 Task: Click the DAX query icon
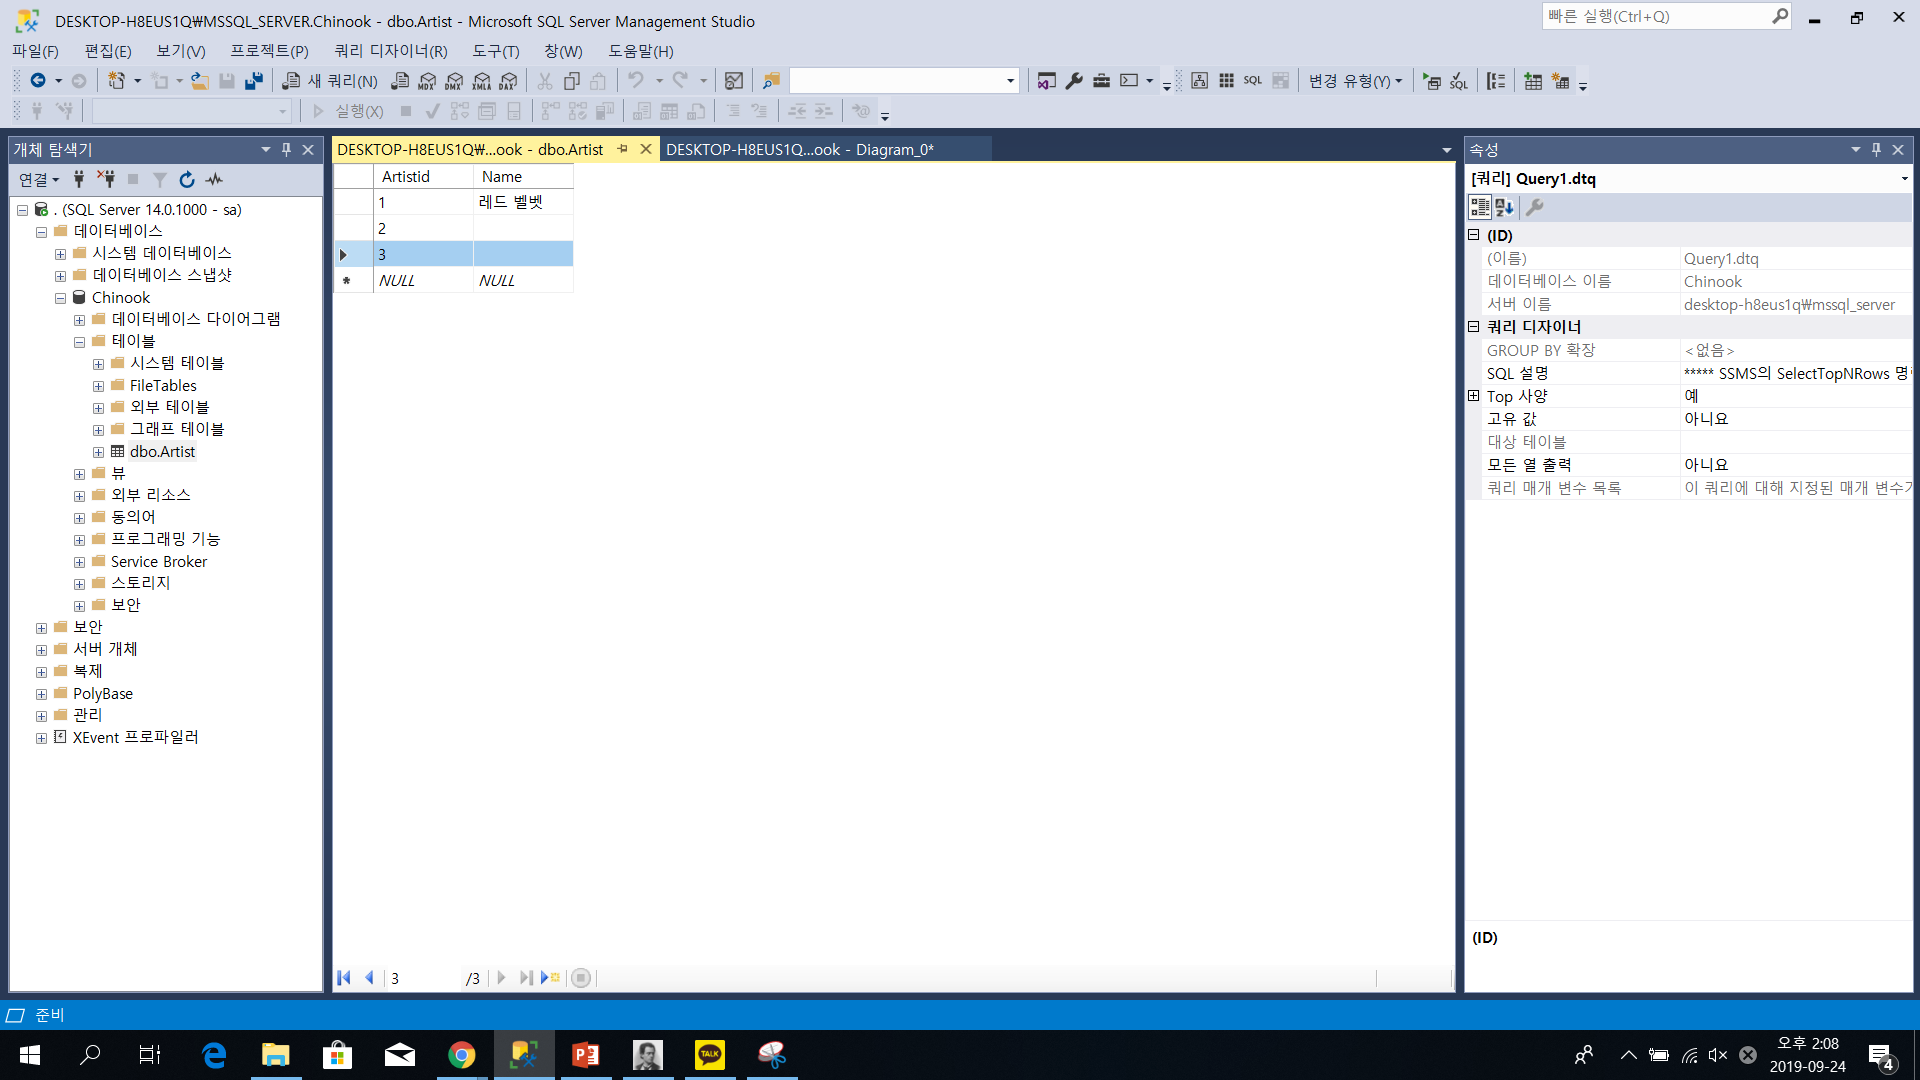pyautogui.click(x=509, y=81)
